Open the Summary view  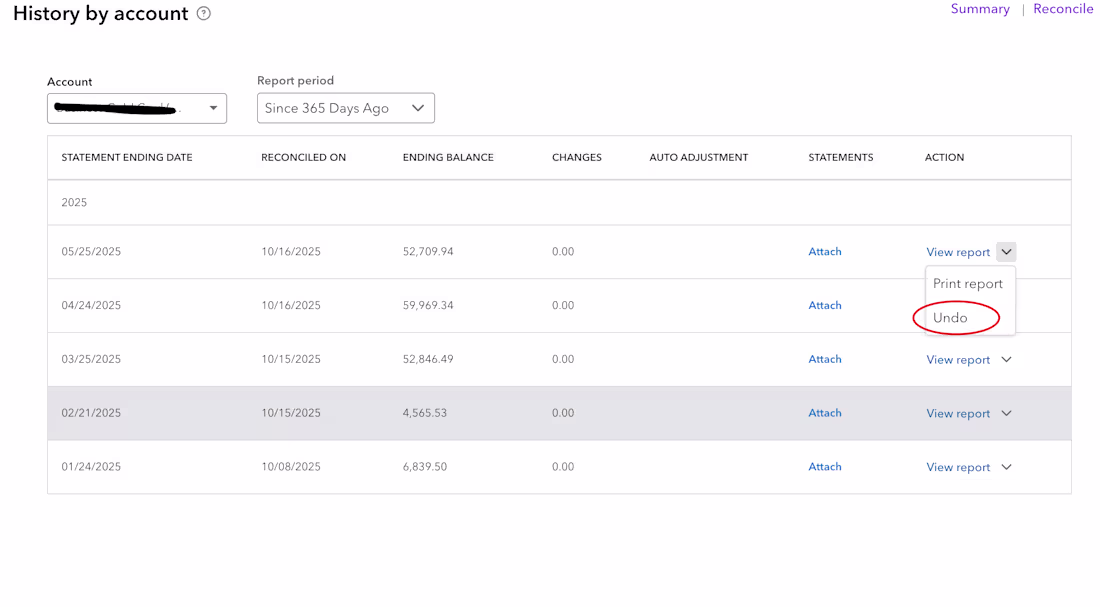pyautogui.click(x=980, y=9)
